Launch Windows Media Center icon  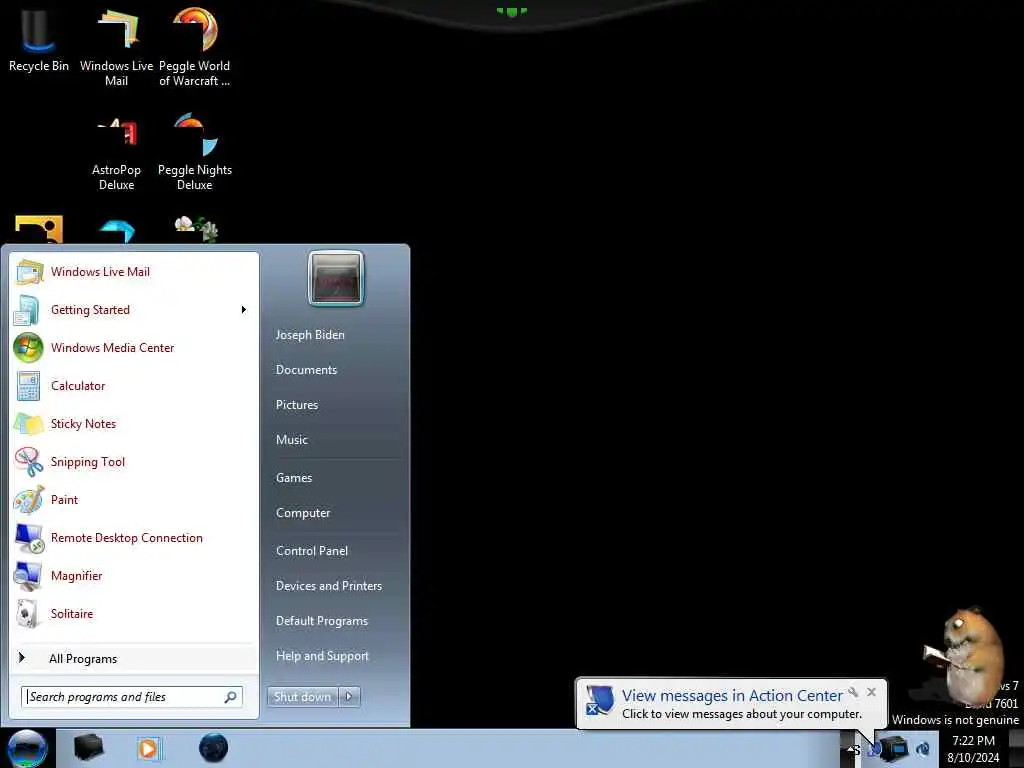28,347
